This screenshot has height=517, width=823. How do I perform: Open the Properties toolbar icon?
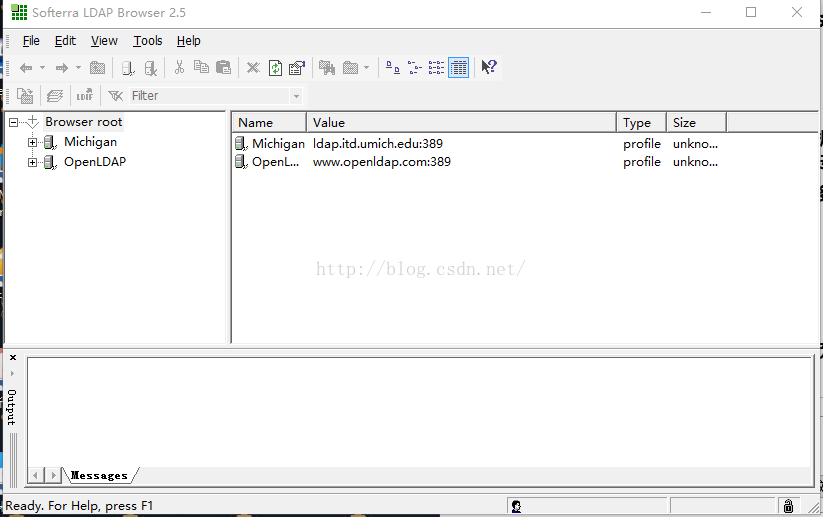tap(297, 68)
